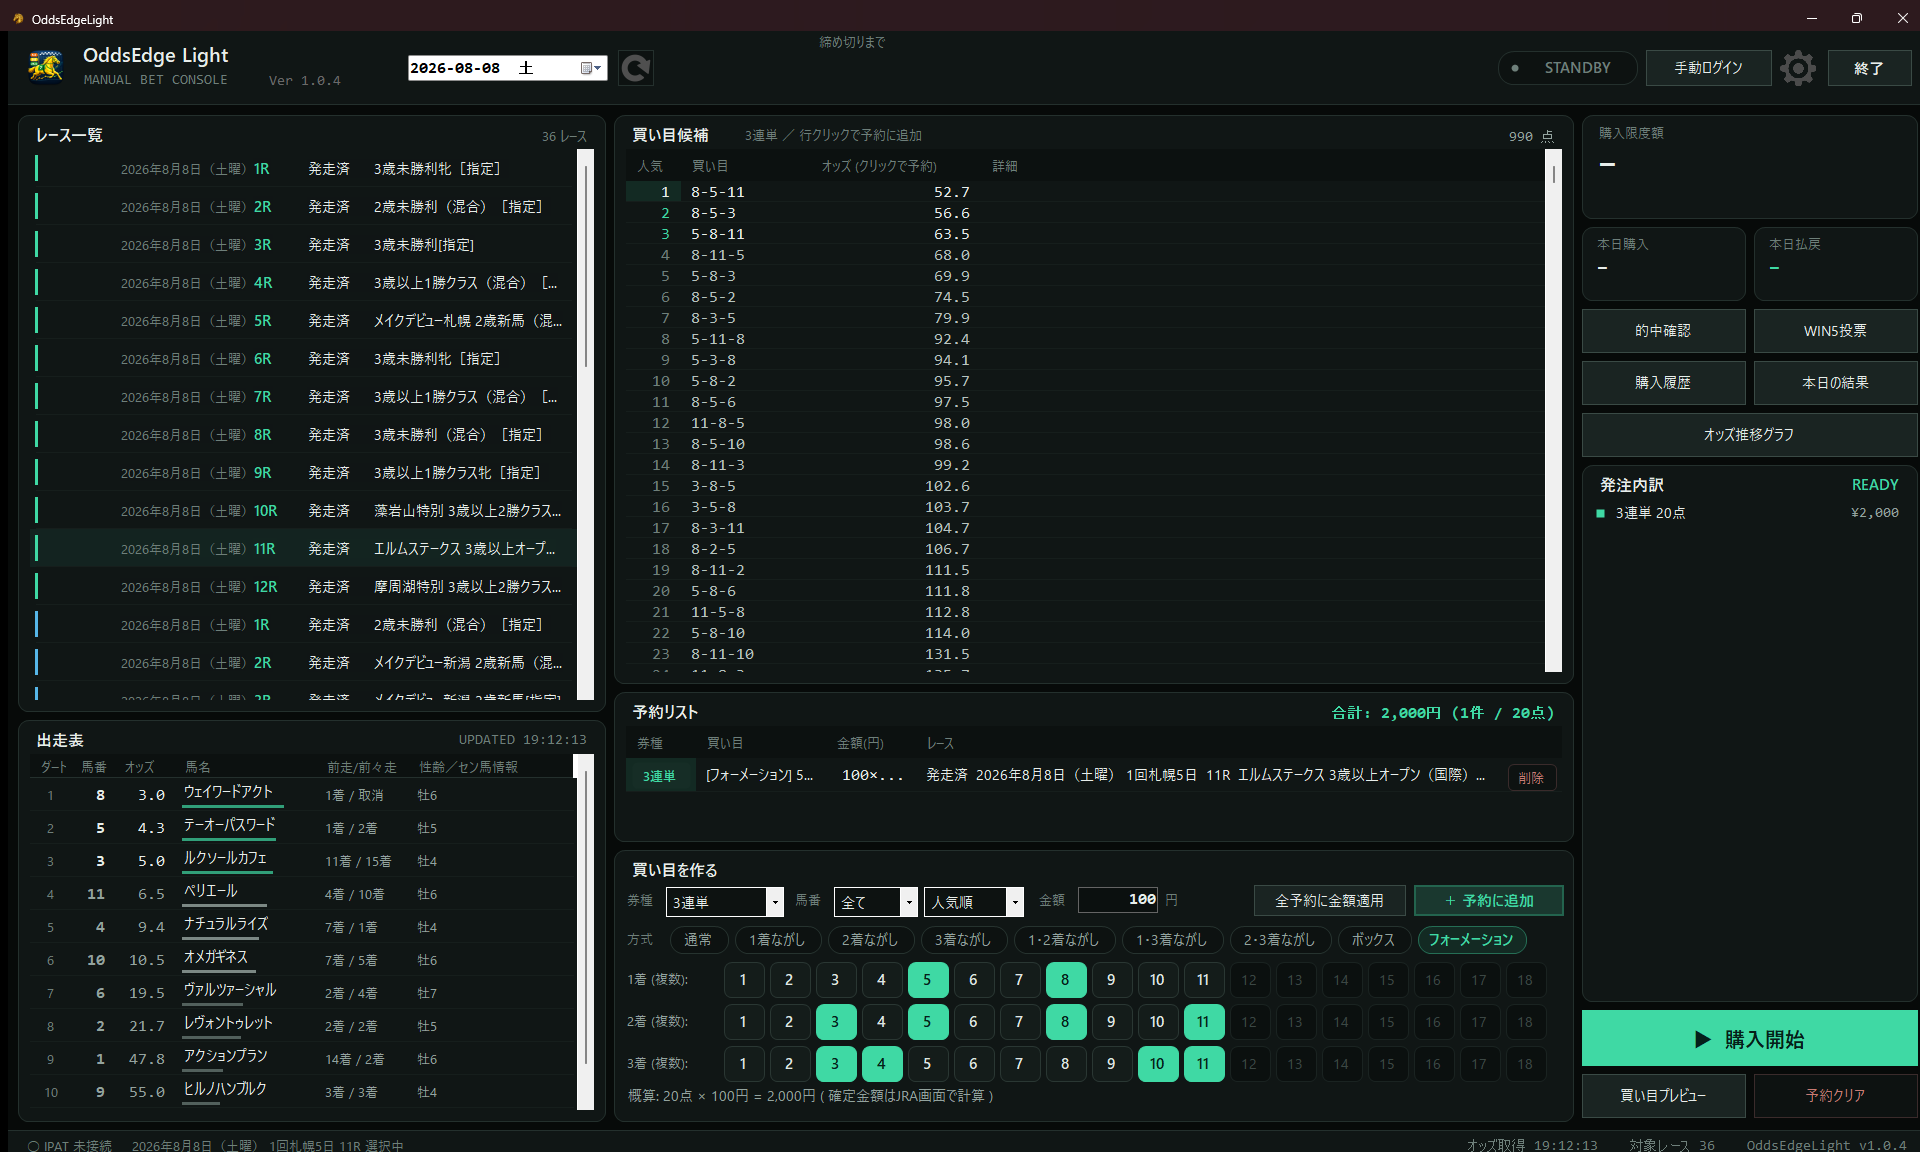Select the ボックス method
Image resolution: width=1920 pixels, height=1152 pixels.
pos(1373,939)
